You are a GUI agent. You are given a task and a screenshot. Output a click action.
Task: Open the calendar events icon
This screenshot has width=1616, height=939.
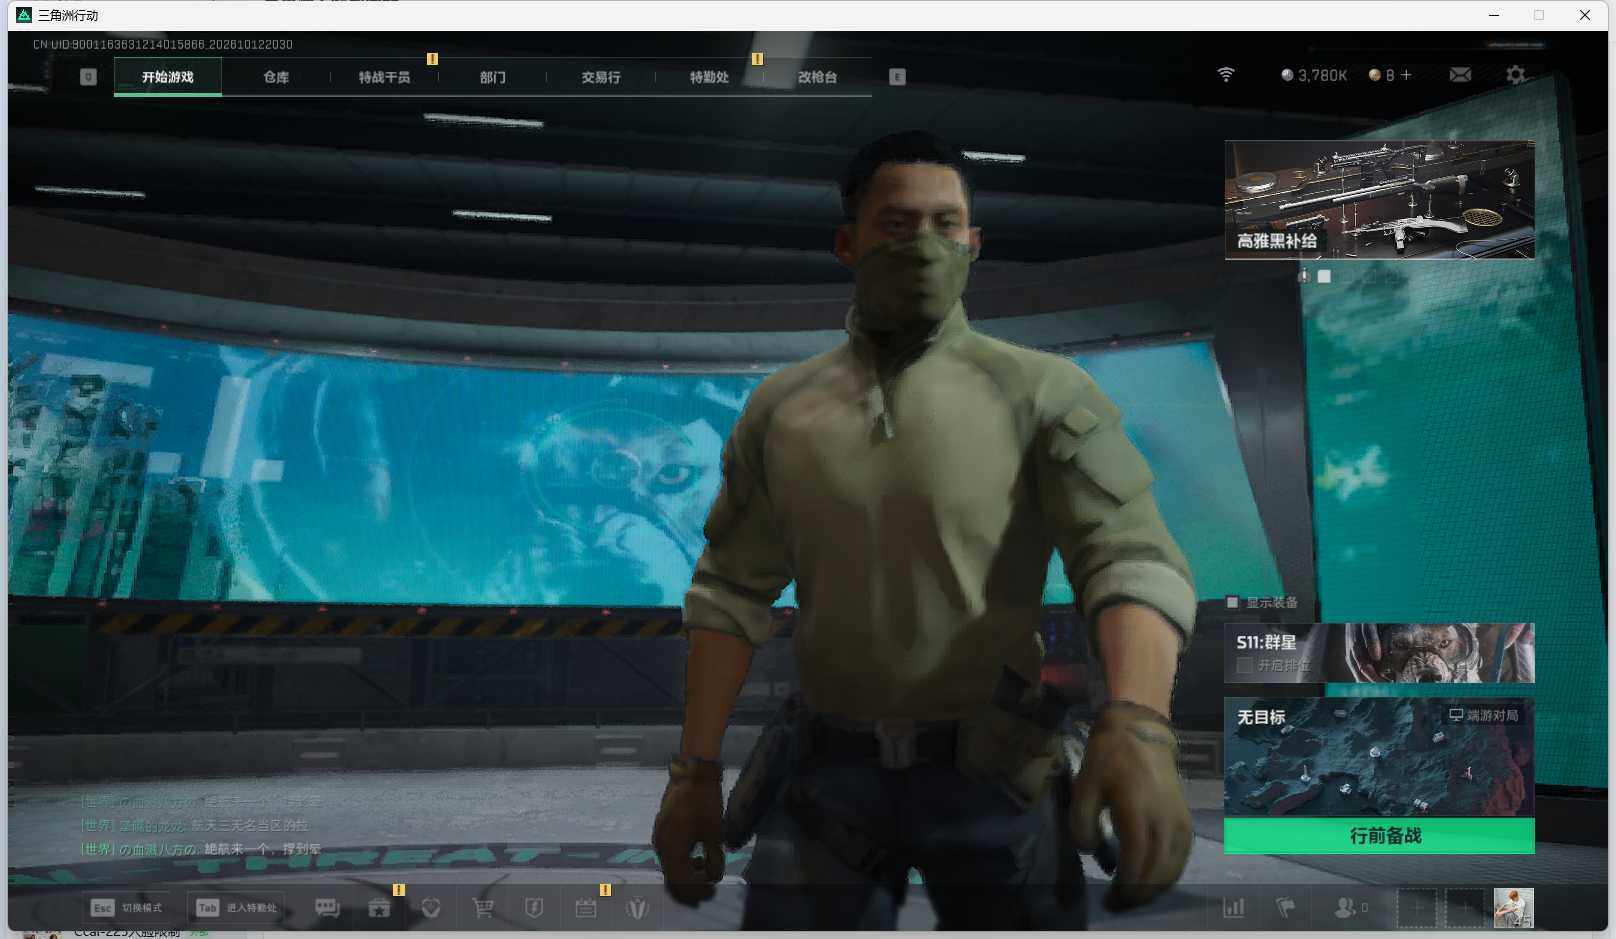(x=586, y=908)
